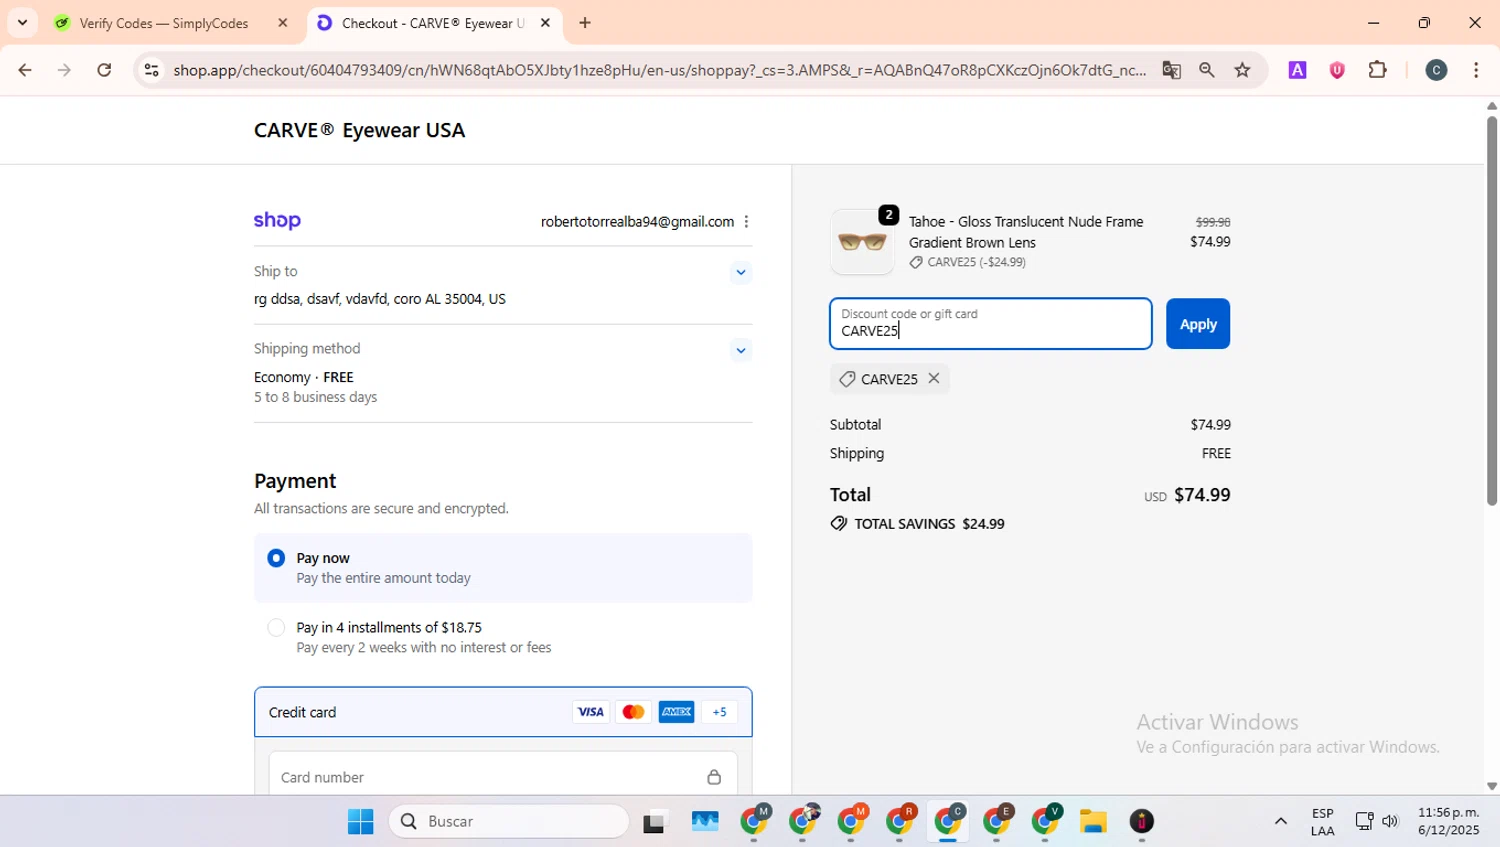Open the zoom magnifier icon in address bar
The image size is (1500, 847).
pos(1207,70)
